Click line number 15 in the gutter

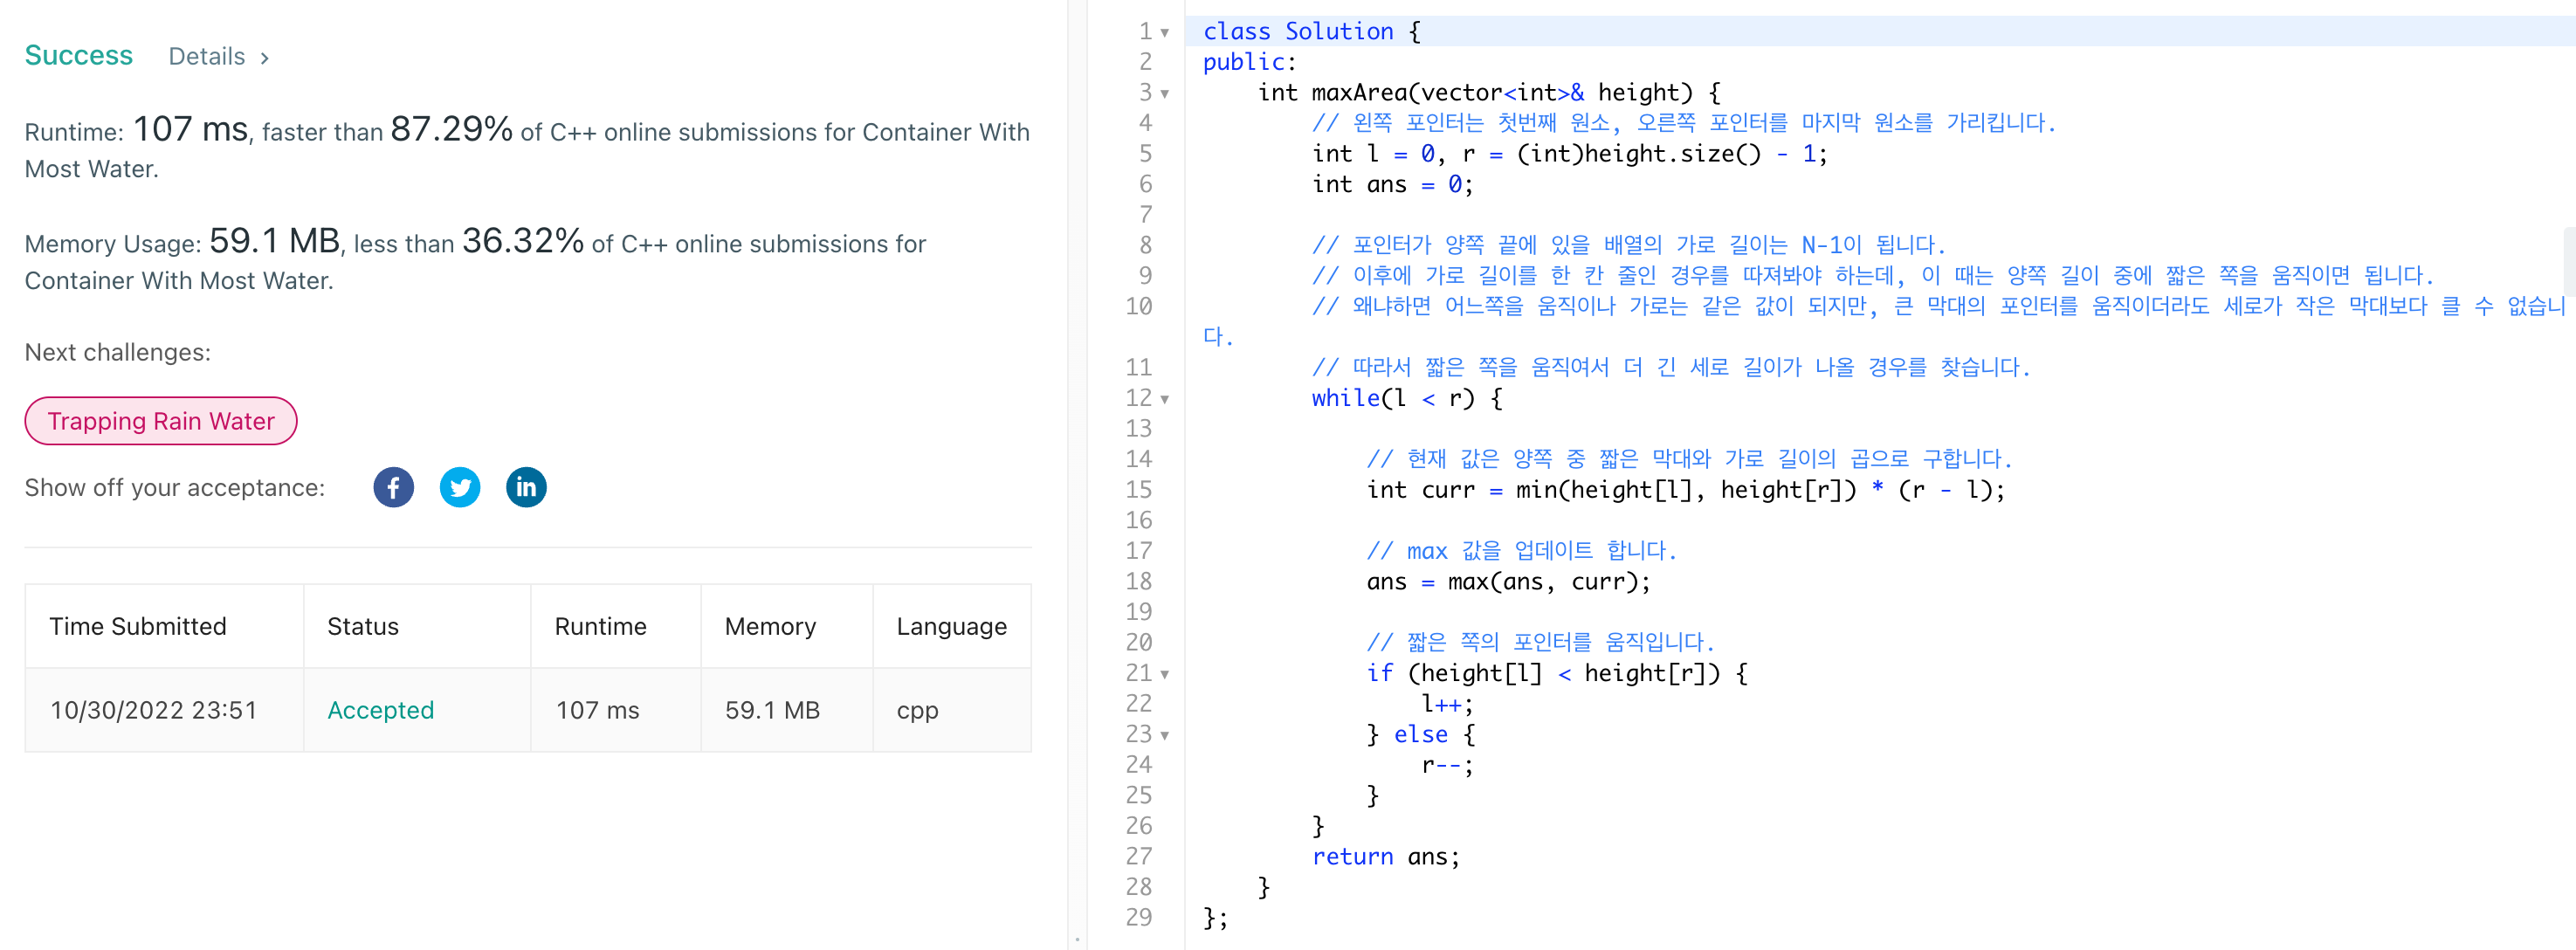tap(1138, 490)
